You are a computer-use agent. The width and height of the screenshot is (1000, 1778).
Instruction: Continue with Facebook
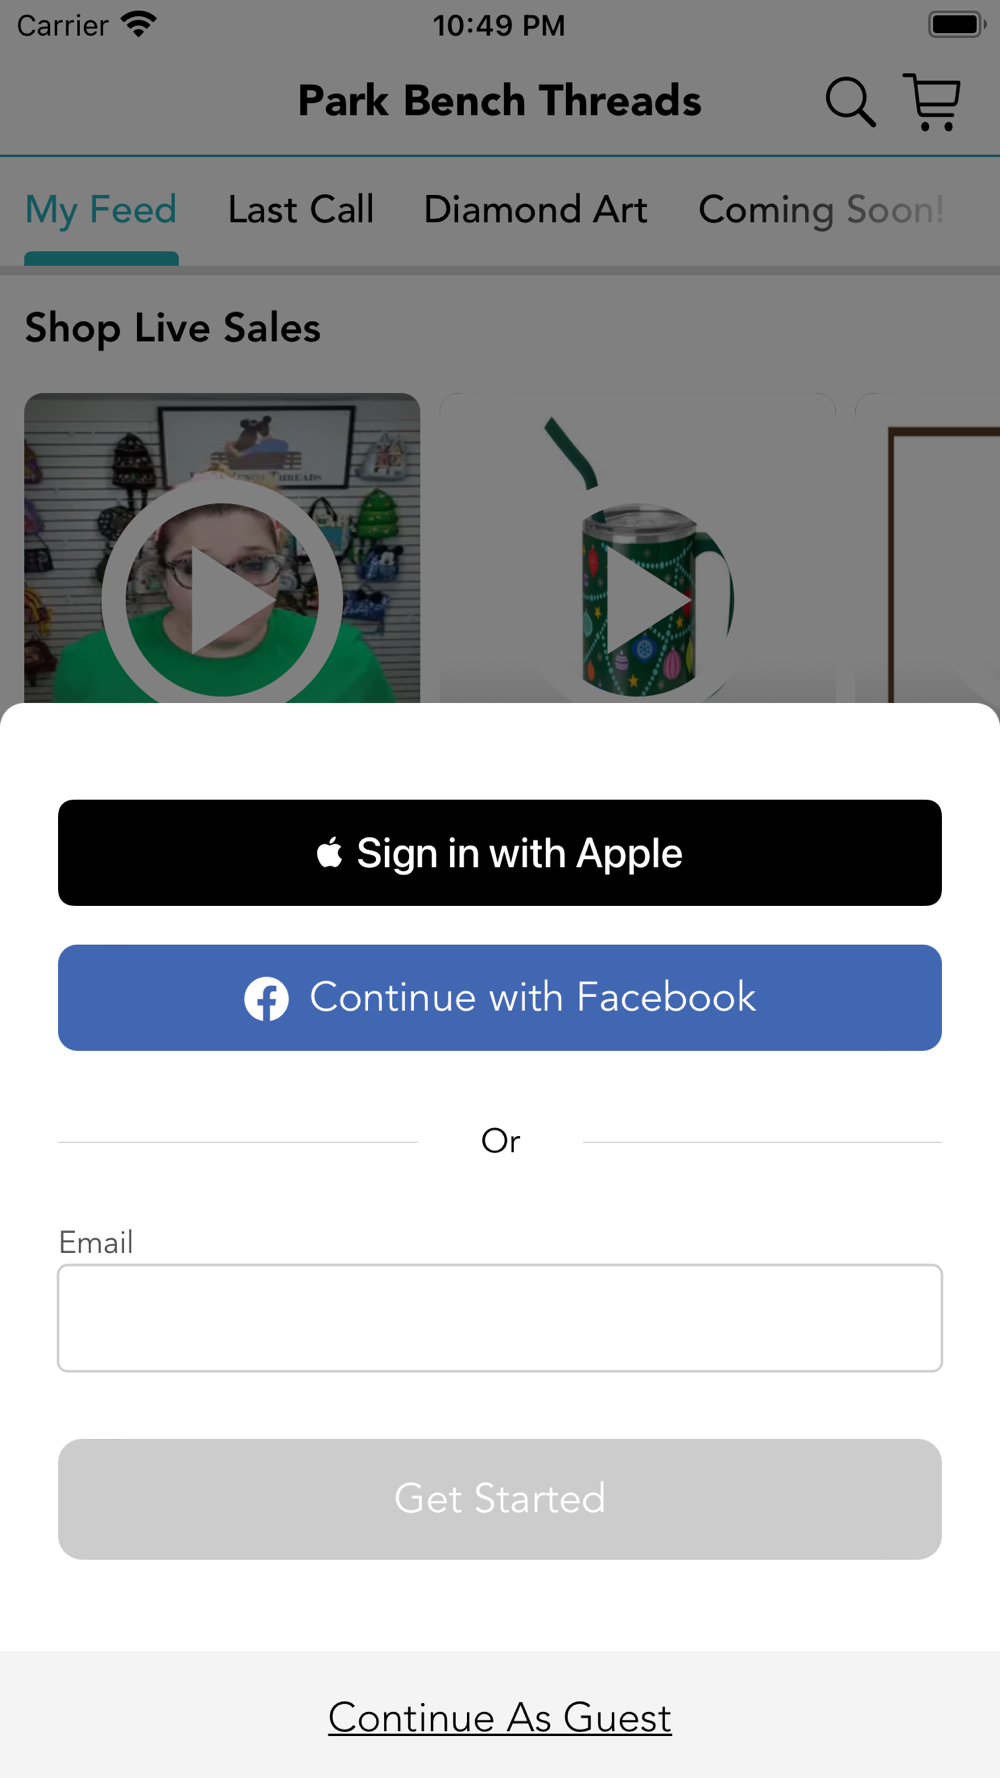click(x=500, y=998)
